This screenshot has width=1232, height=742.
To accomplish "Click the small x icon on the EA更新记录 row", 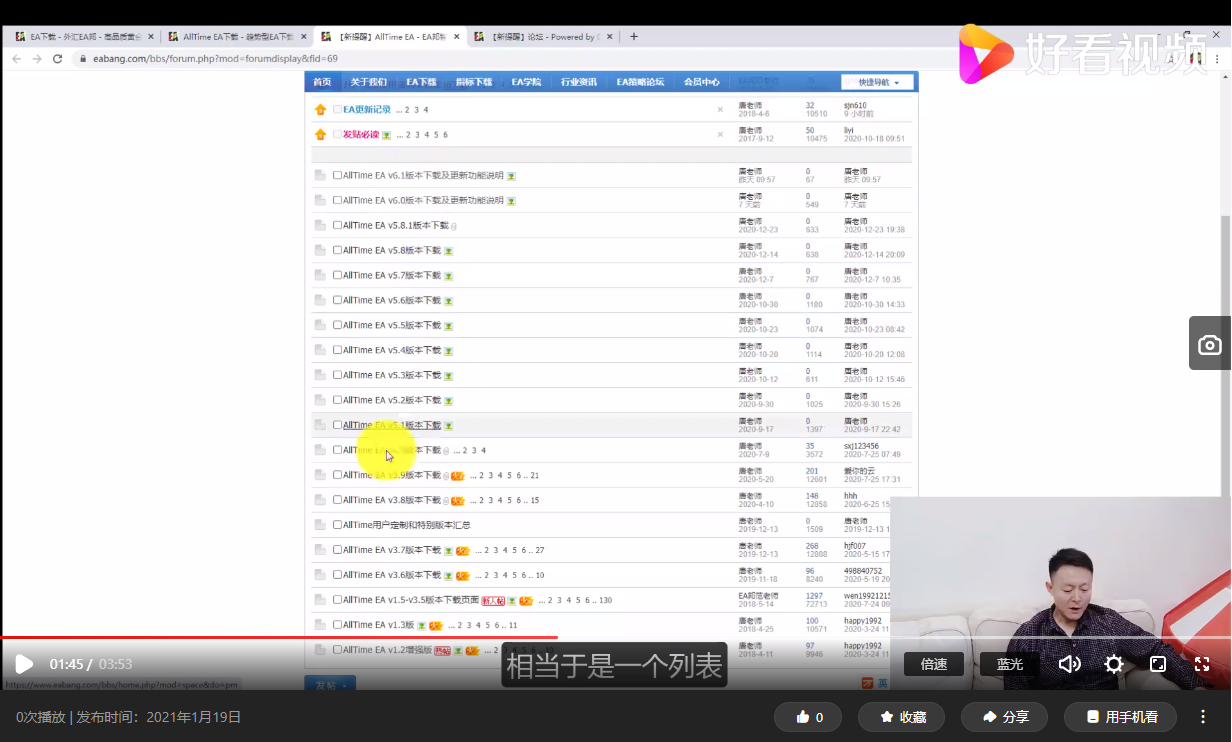I will pyautogui.click(x=720, y=110).
